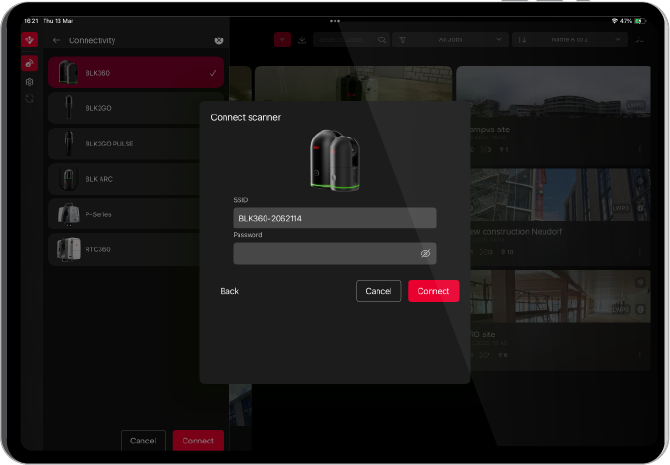Screen dimensions: 670x465
Task: Toggle password visibility eye icon
Action: click(x=425, y=254)
